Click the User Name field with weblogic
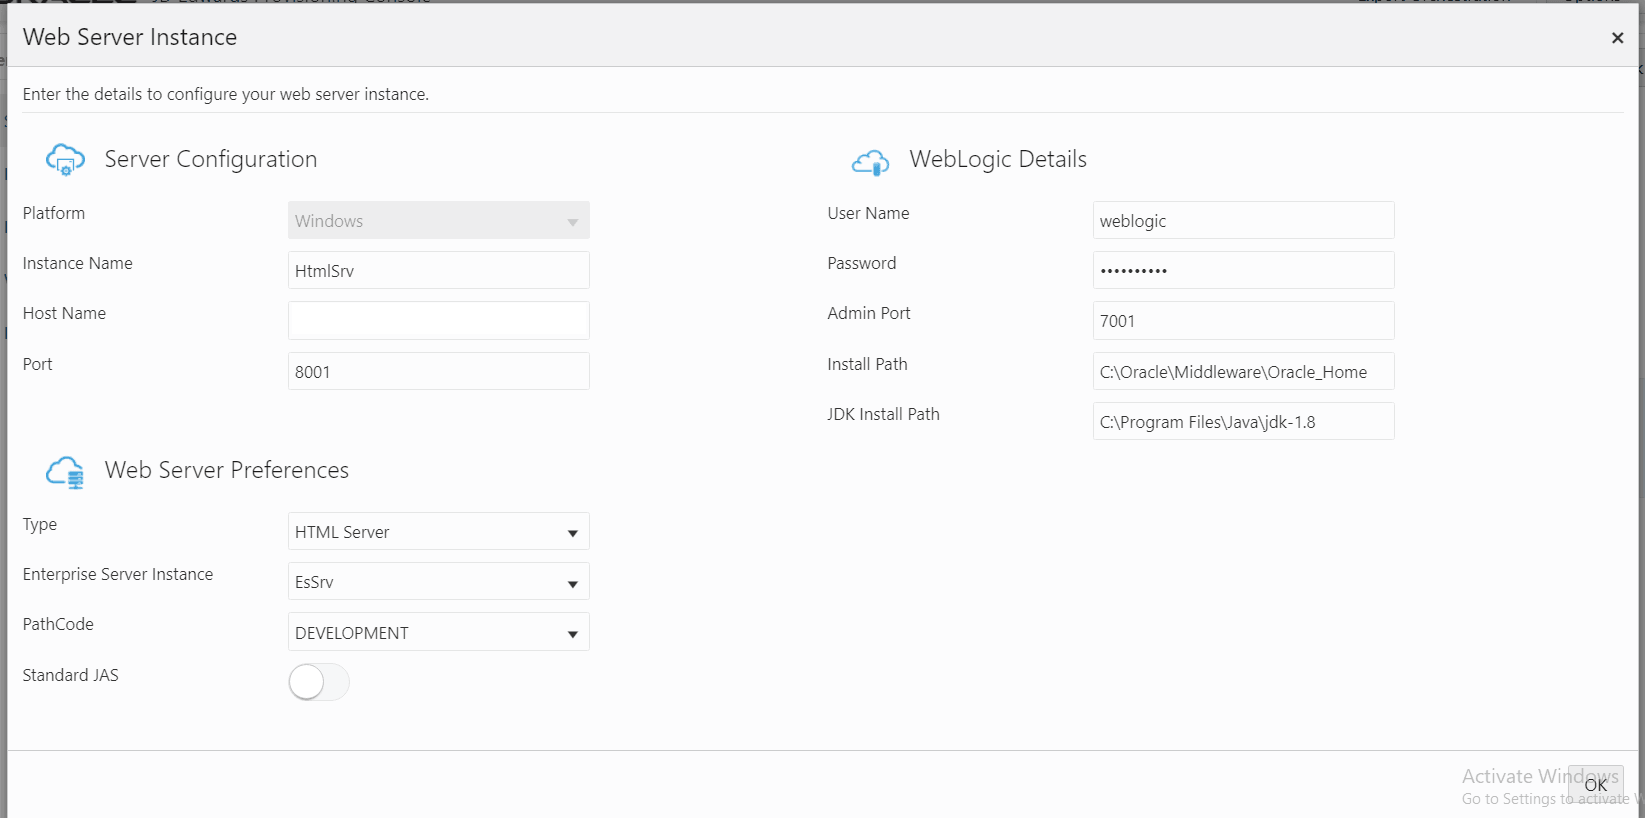This screenshot has height=818, width=1645. tap(1243, 220)
